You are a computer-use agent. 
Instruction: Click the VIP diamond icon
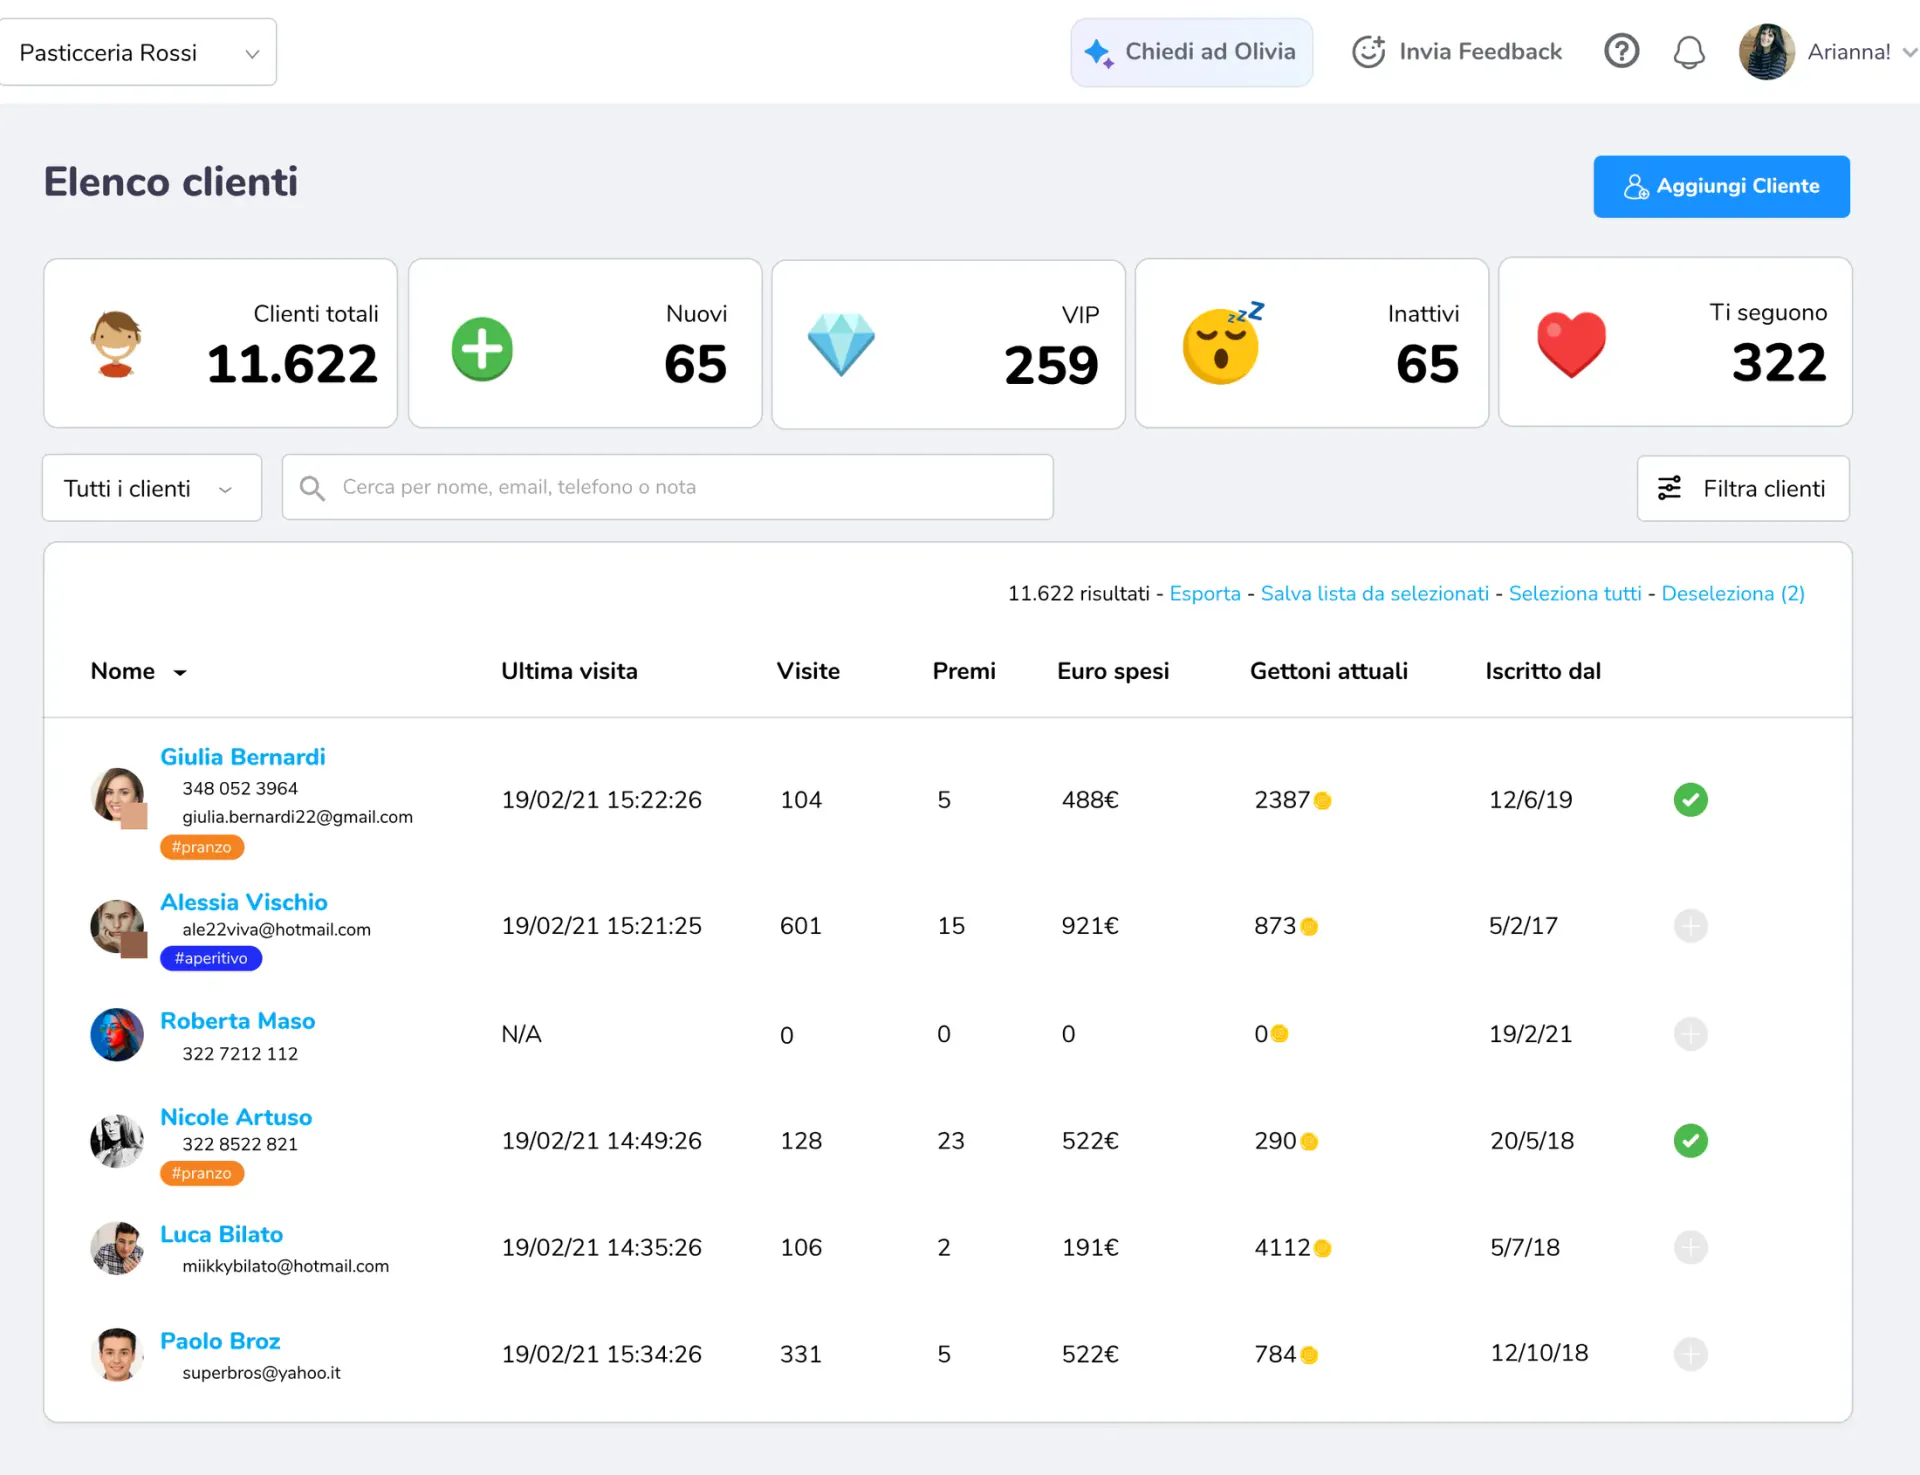pyautogui.click(x=841, y=344)
